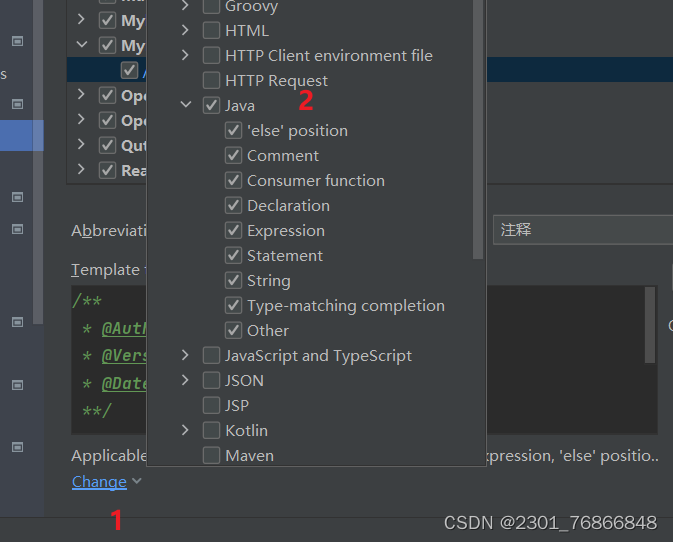673x542 pixels.
Task: Click the Change link under Applicable contexts
Action: click(x=99, y=481)
